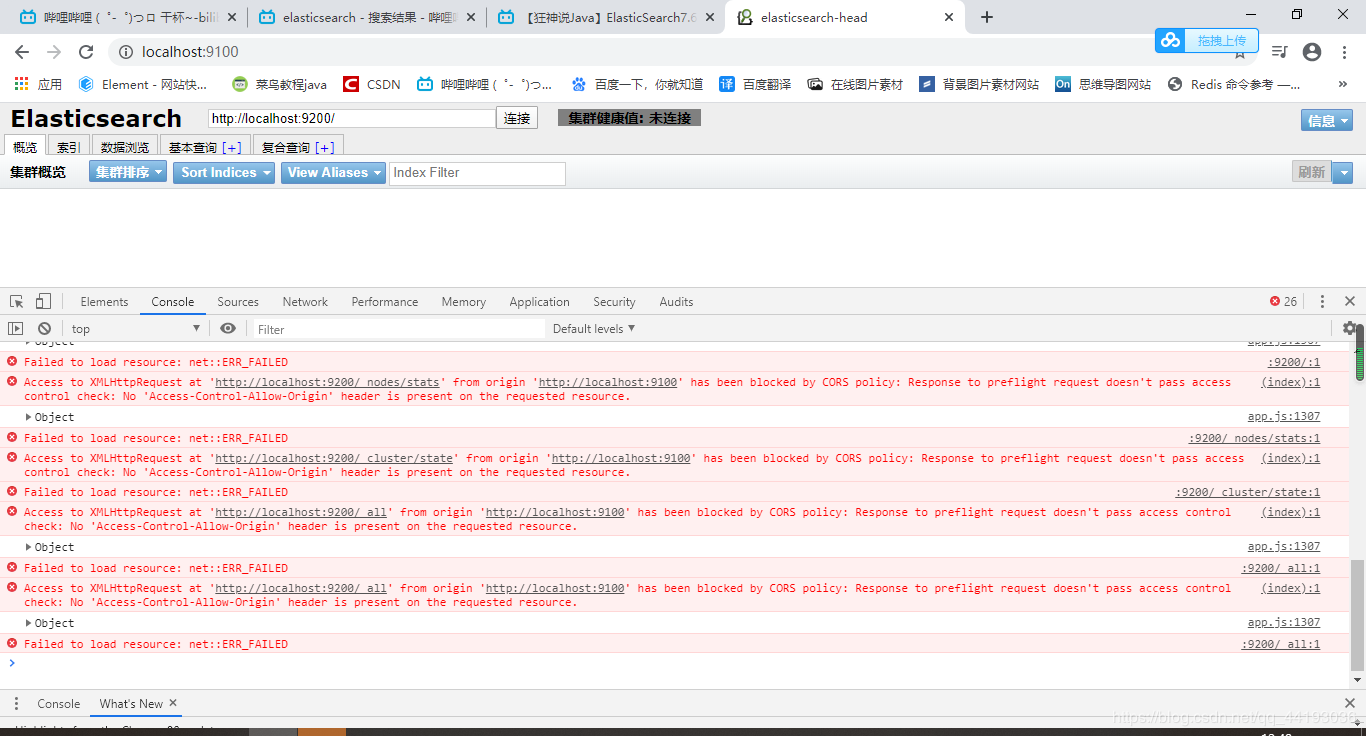1366x736 pixels.
Task: Switch to the drawer Console tab
Action: click(x=59, y=704)
